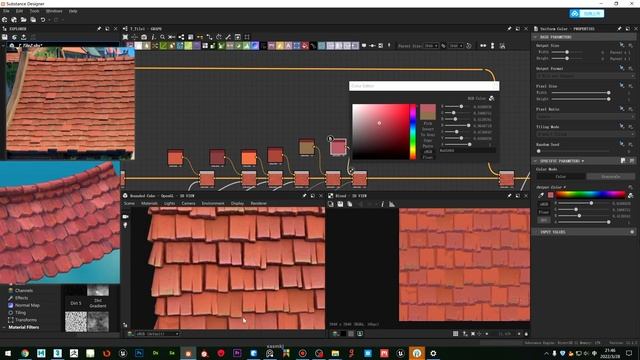This screenshot has height=360, width=640.
Task: Click the undo arrow in main toolbar
Action: click(43, 20)
